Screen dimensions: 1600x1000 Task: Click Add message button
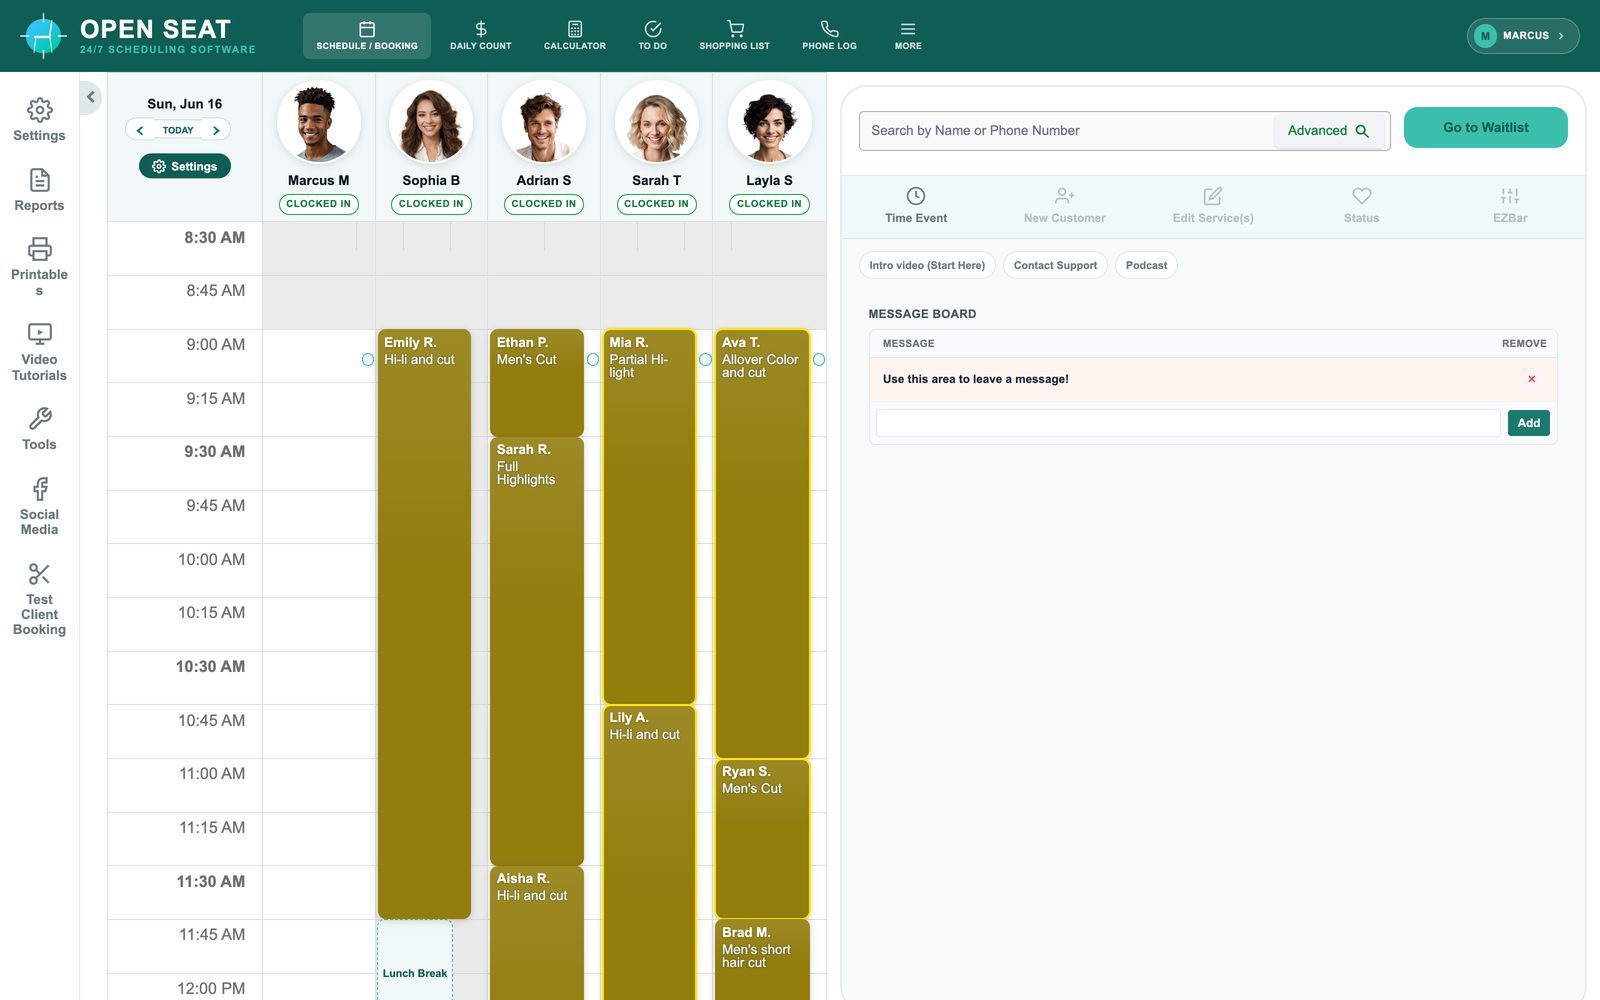(1529, 423)
